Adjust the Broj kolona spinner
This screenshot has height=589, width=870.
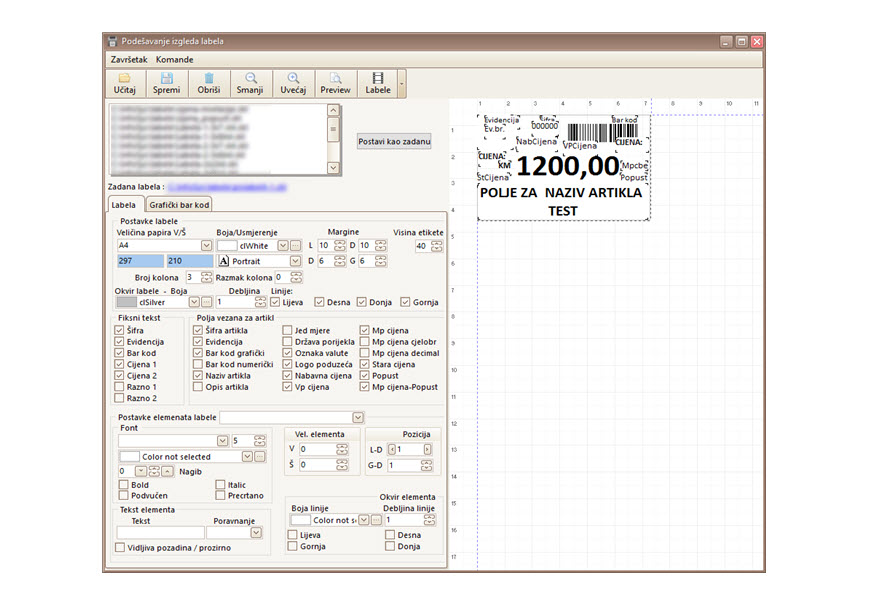coord(206,277)
